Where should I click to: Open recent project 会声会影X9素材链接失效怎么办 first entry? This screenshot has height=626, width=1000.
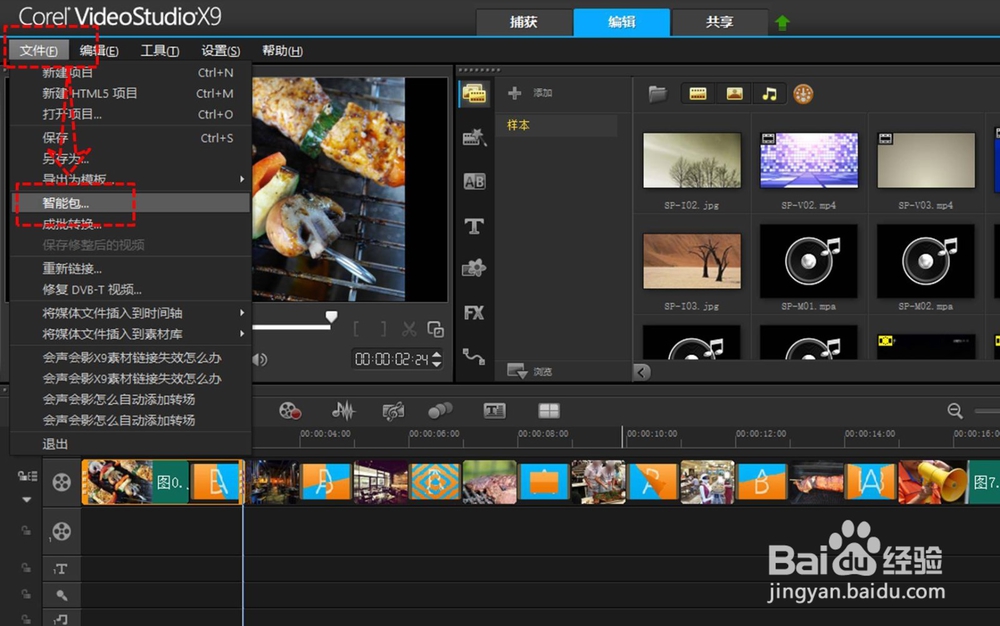pyautogui.click(x=131, y=358)
